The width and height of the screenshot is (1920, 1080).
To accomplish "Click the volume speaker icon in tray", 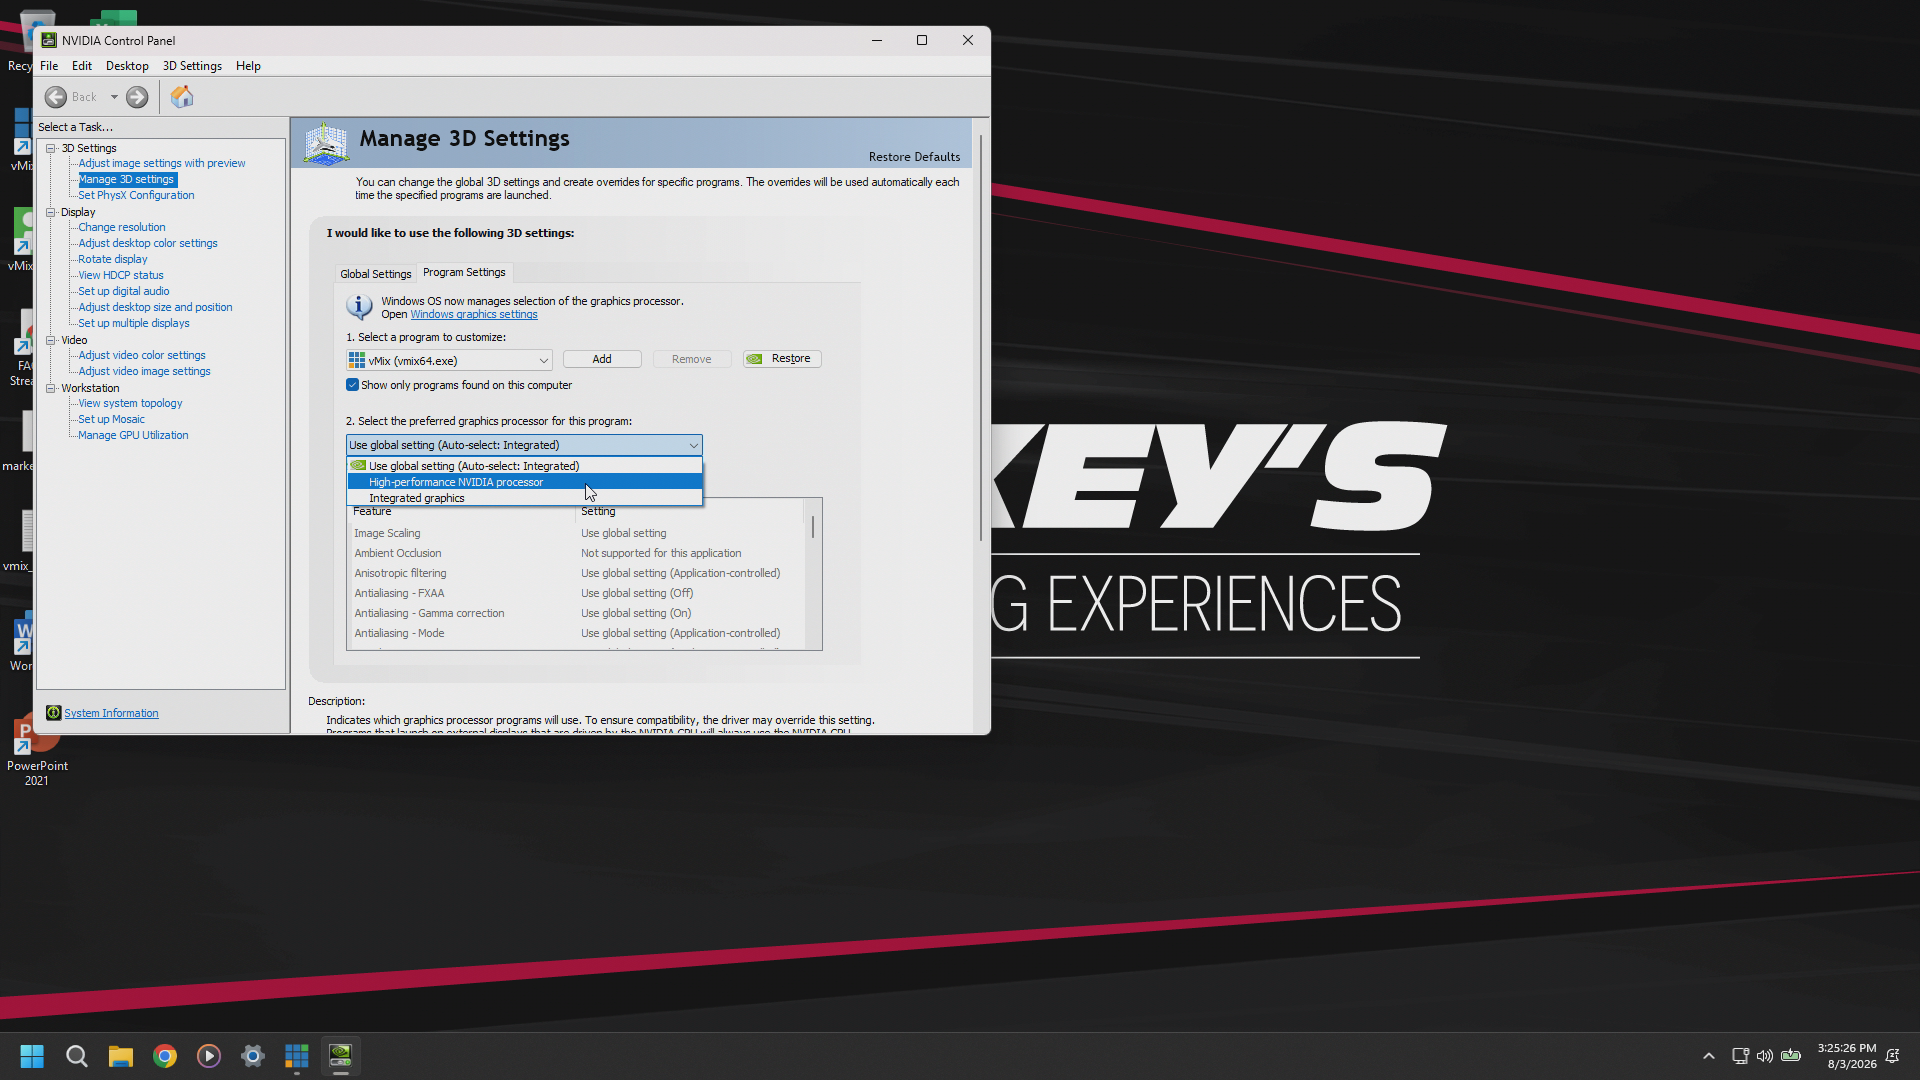I will 1765,1056.
